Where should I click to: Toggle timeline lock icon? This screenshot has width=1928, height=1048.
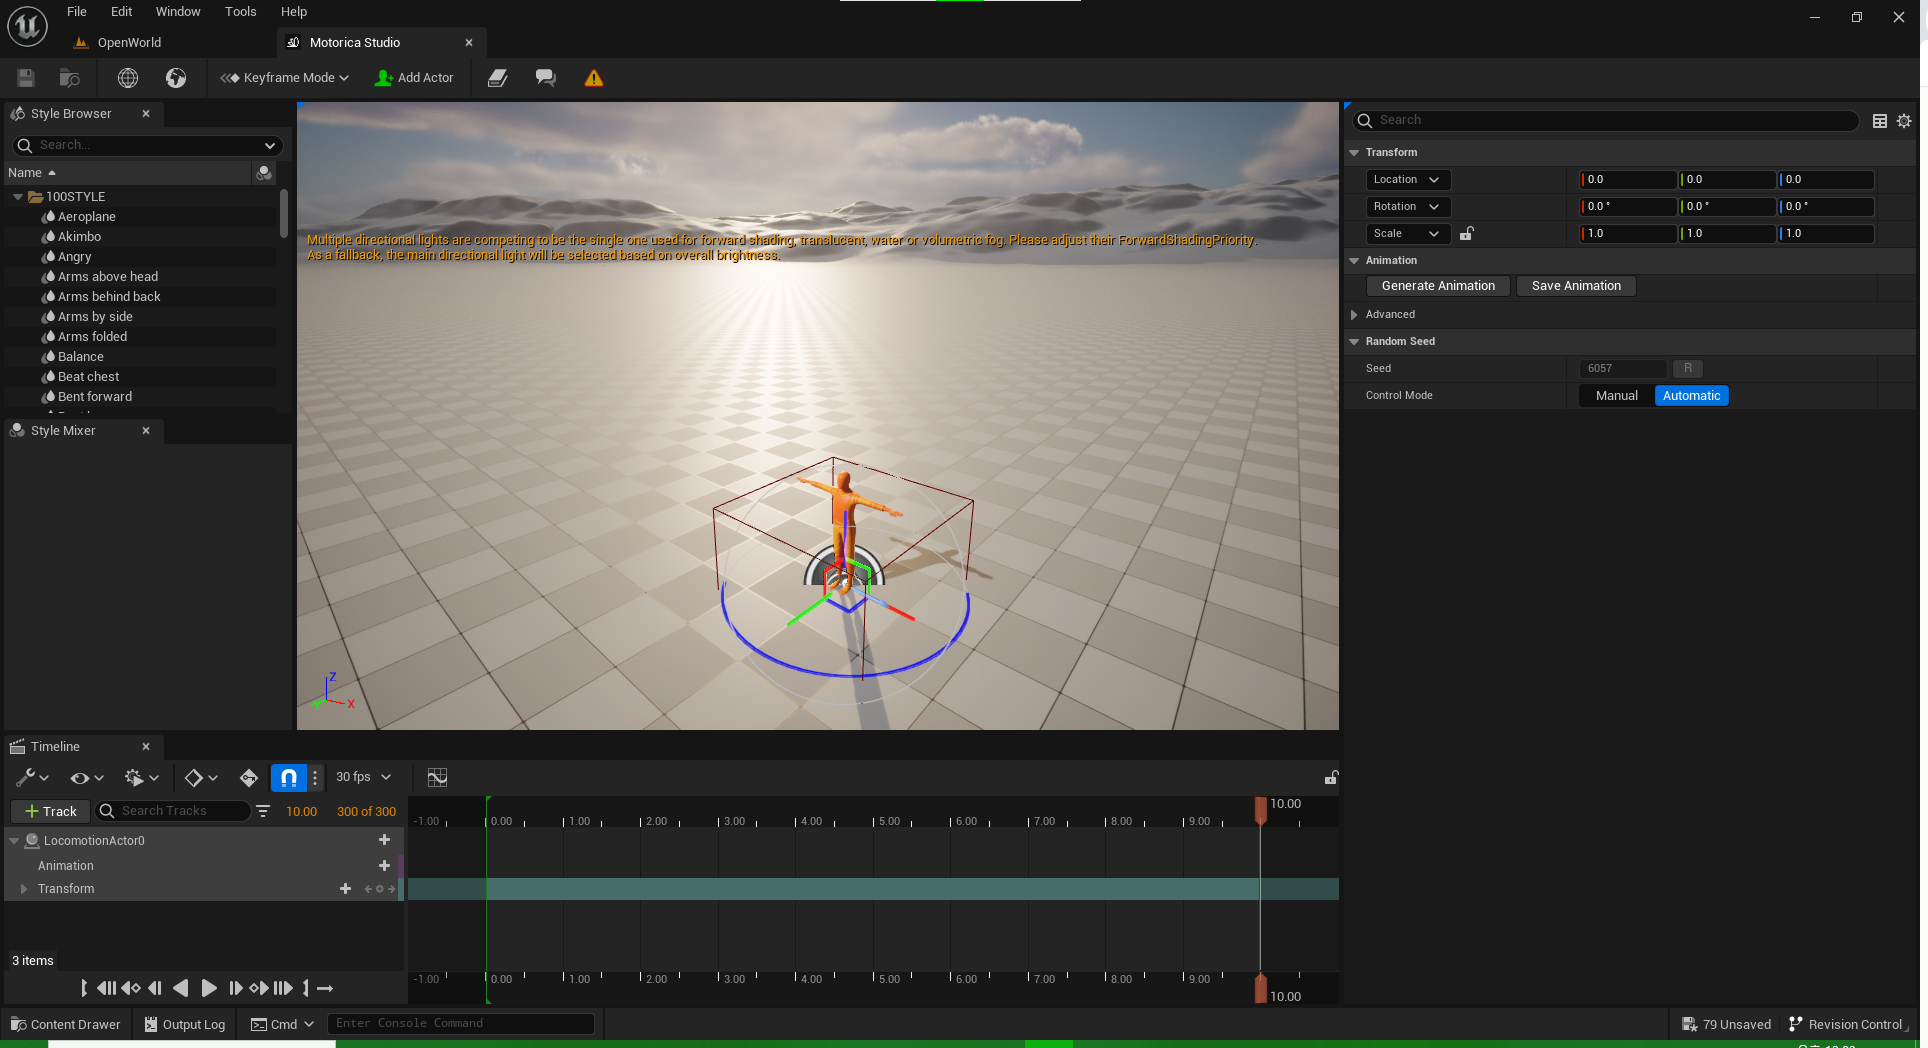coord(1331,777)
